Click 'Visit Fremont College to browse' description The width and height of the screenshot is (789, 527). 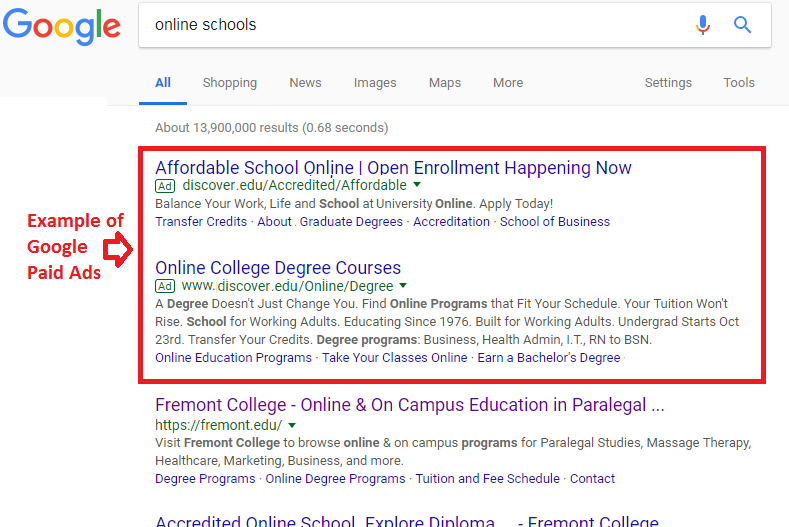point(453,451)
